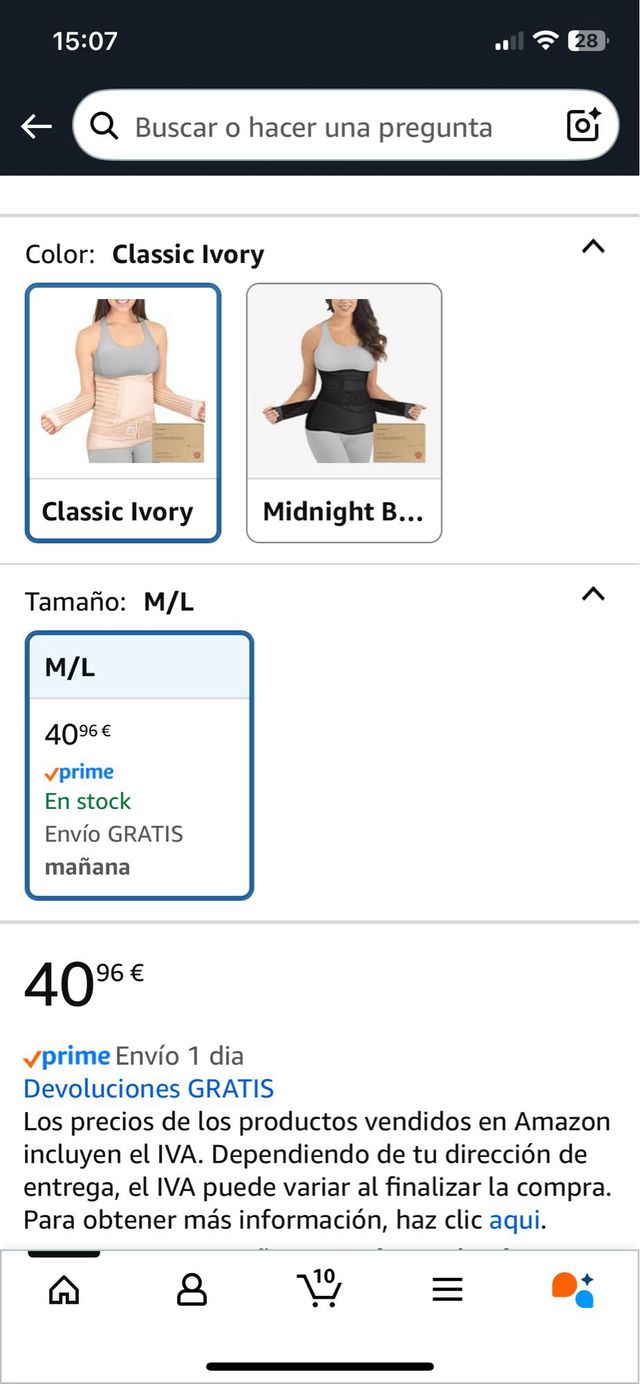640x1384 pixels.
Task: Tap the hamburger menu icon
Action: click(x=447, y=1290)
